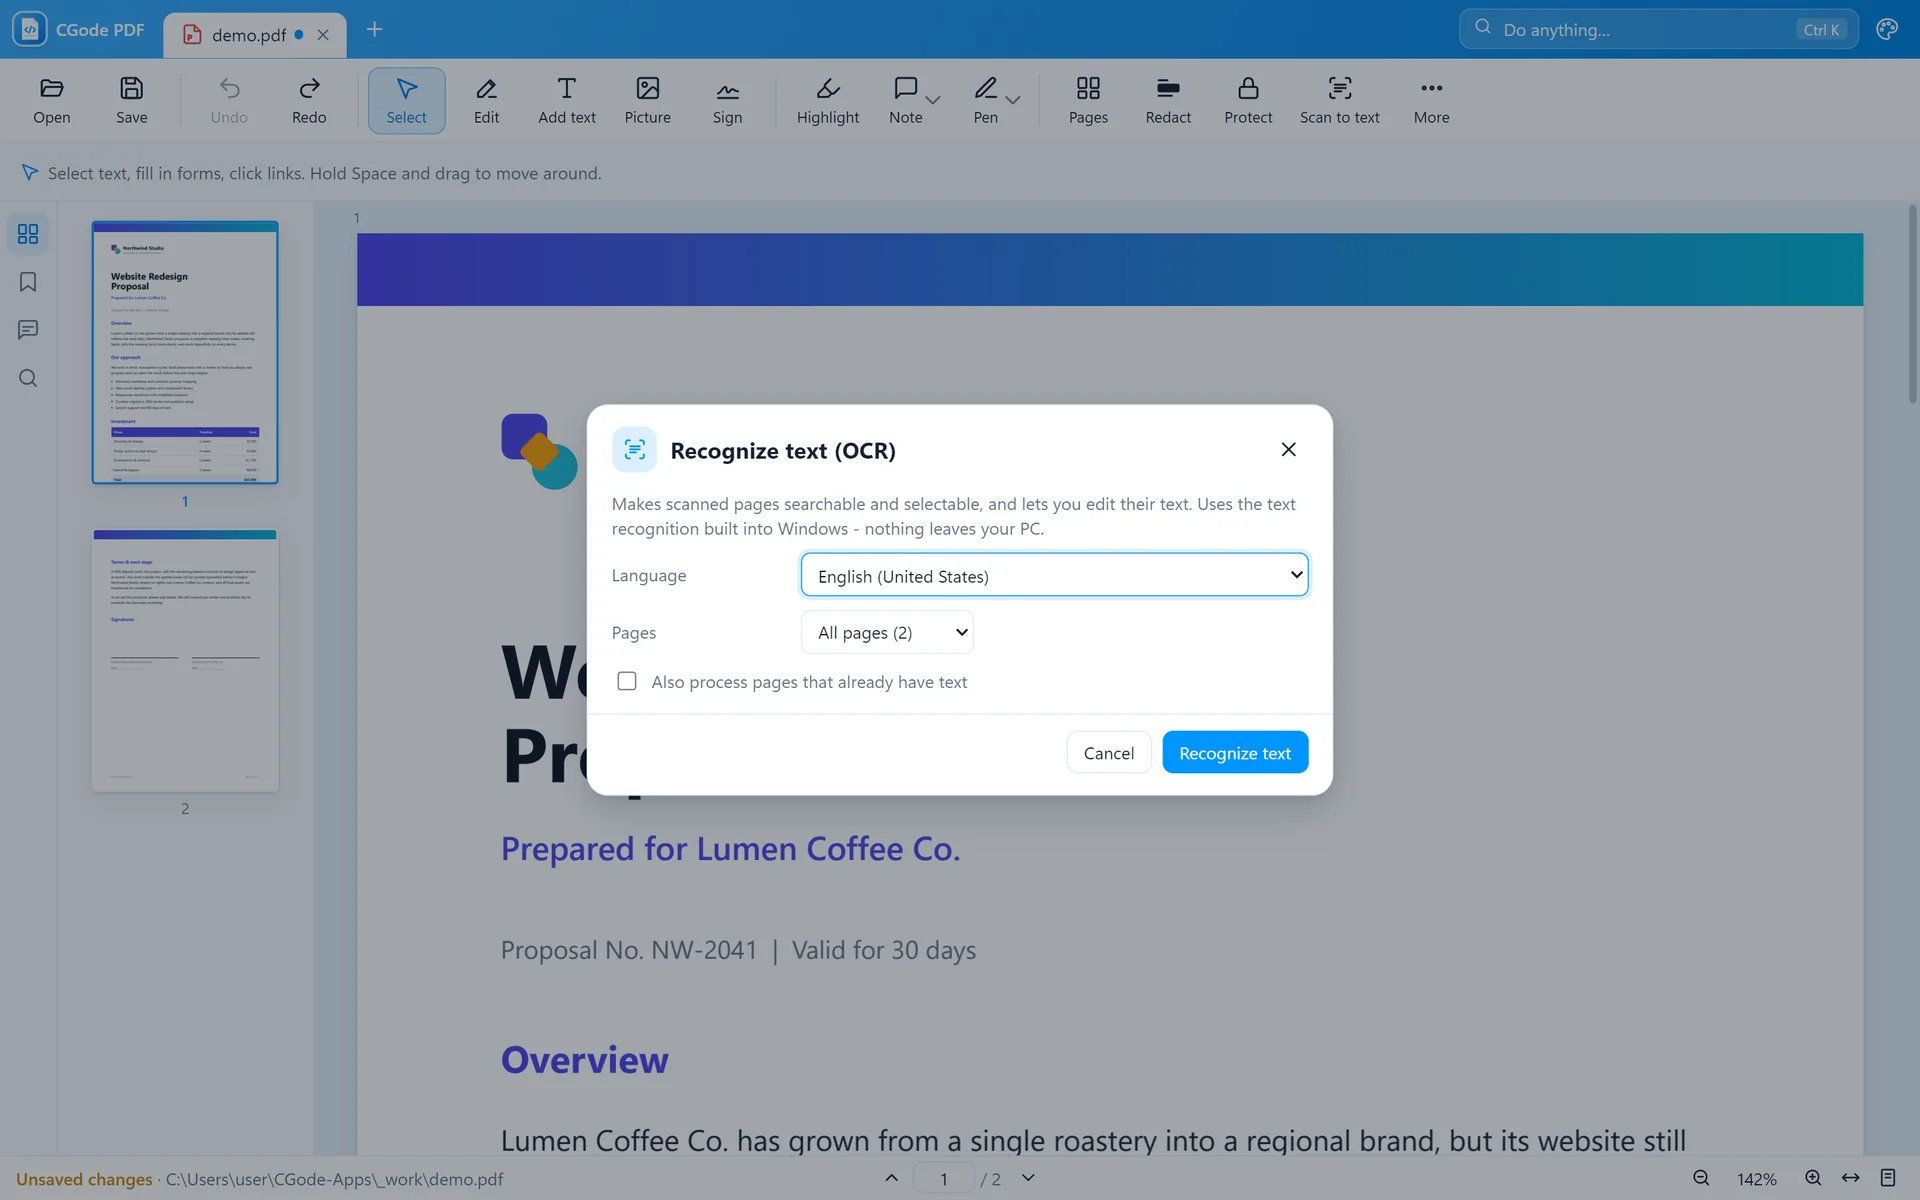1920x1200 pixels.
Task: Activate the Edit tool
Action: pos(486,100)
